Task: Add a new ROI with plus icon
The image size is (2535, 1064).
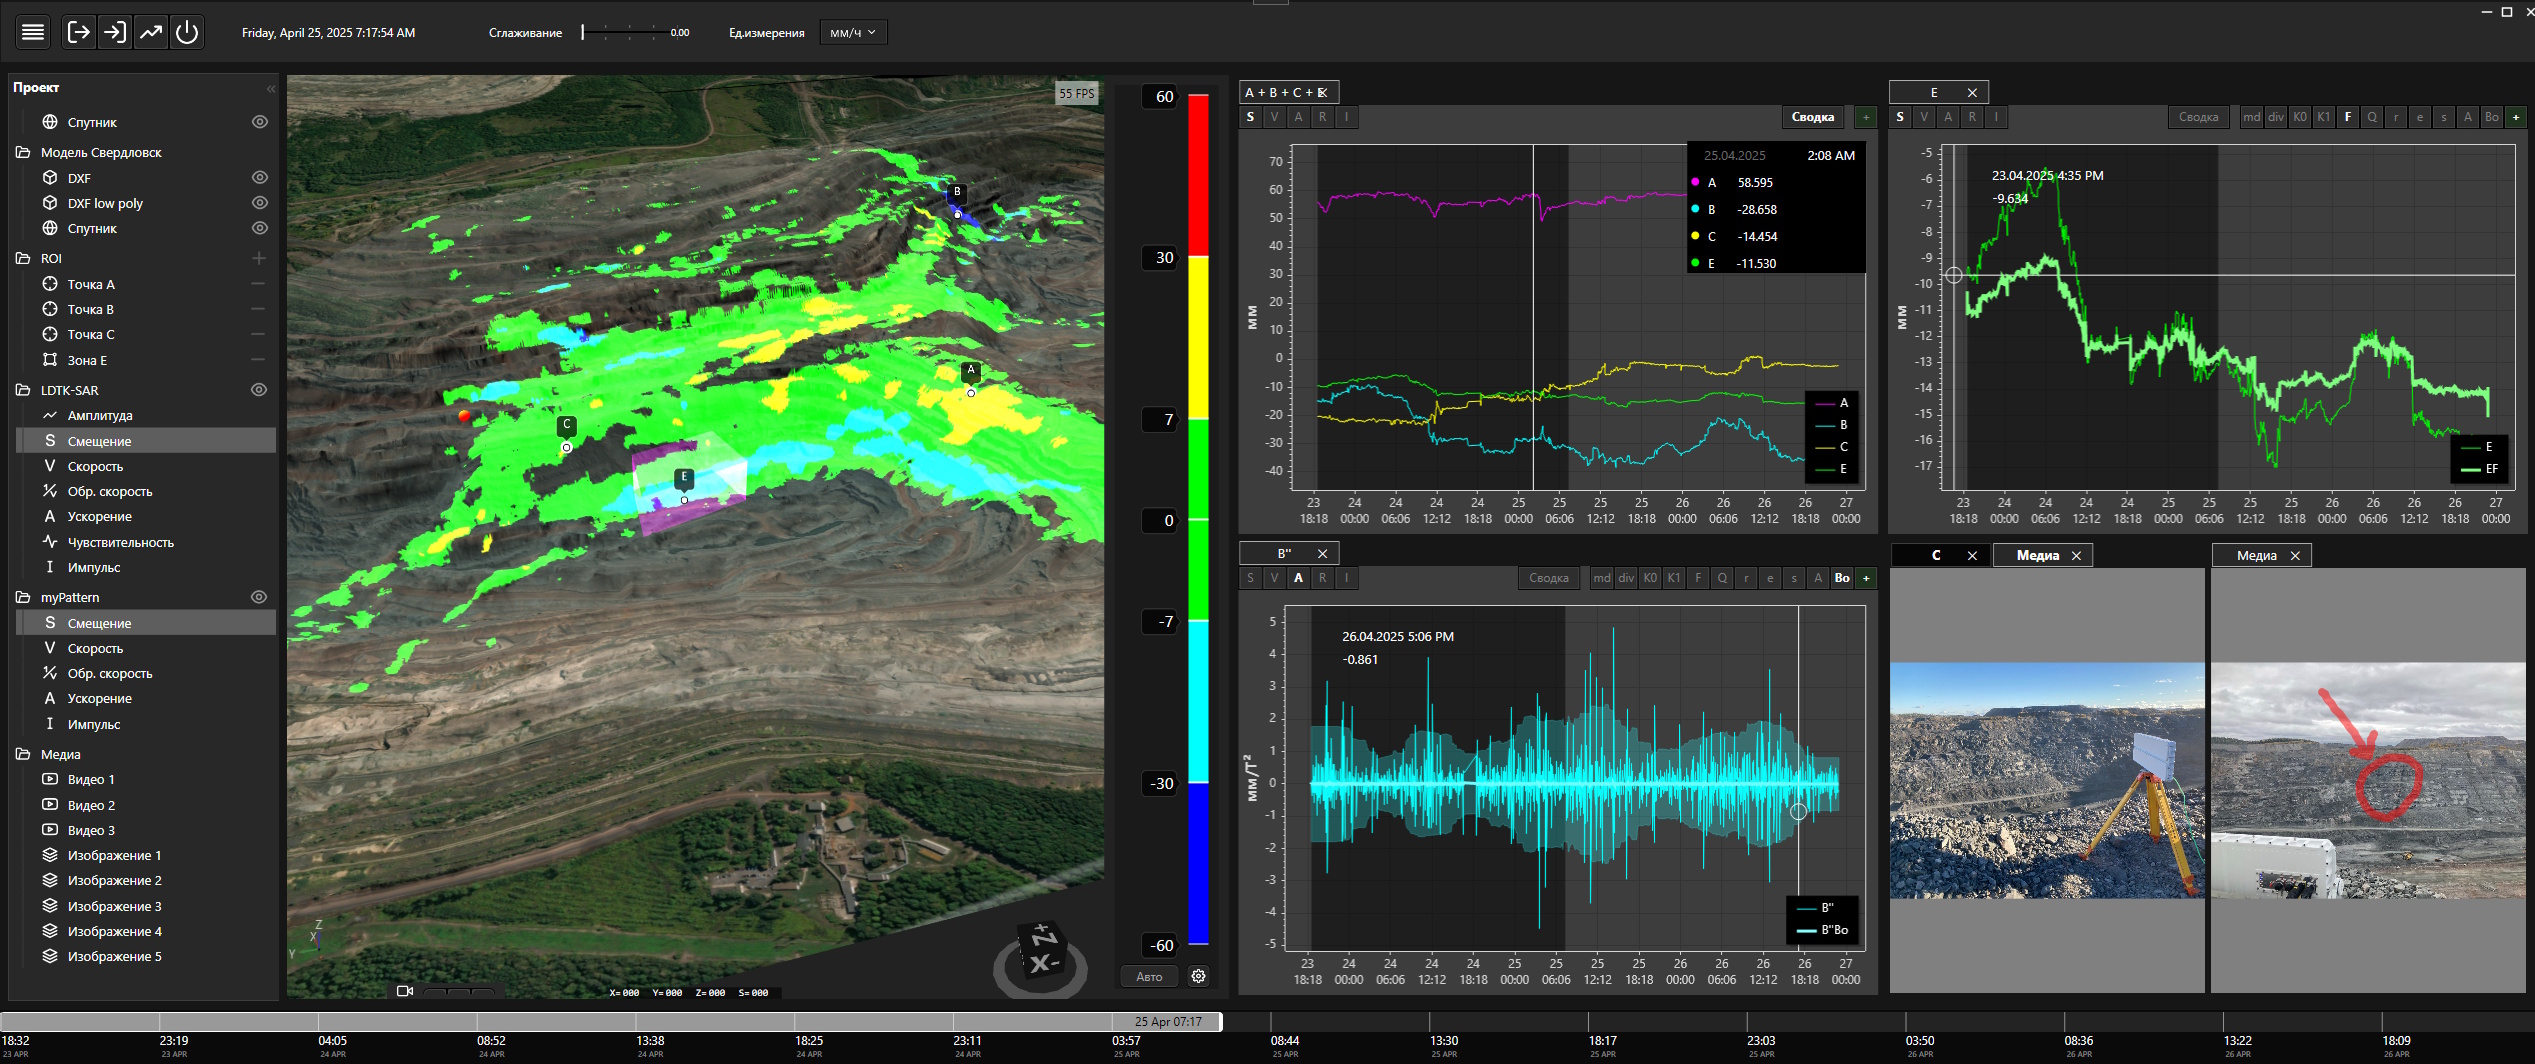Action: (259, 258)
